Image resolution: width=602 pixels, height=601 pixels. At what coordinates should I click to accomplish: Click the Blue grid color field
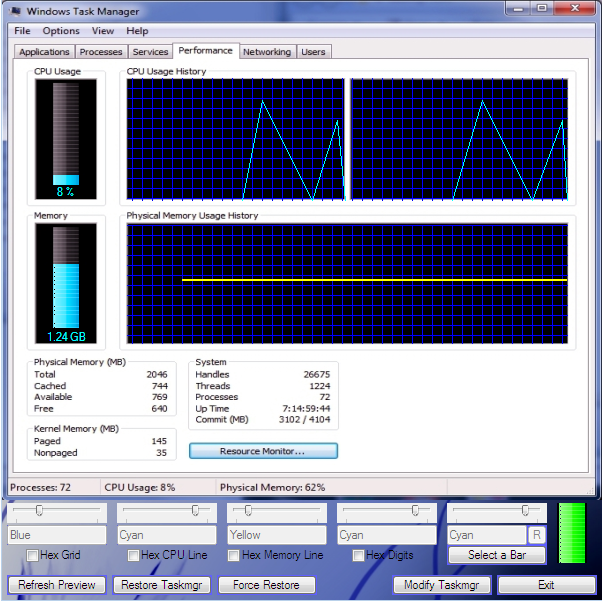57,535
